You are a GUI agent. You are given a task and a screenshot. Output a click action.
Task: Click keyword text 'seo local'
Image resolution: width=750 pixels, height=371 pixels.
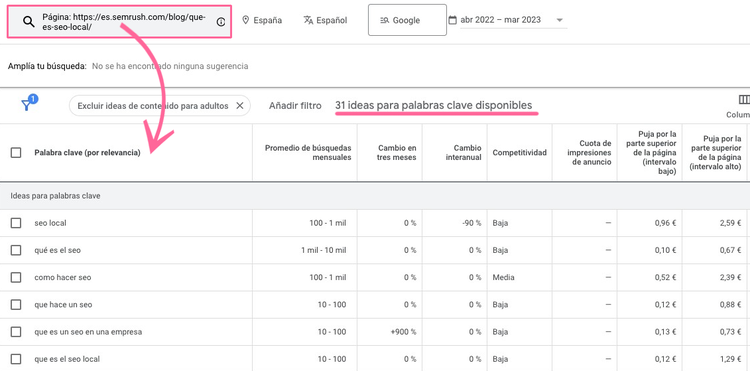50,223
